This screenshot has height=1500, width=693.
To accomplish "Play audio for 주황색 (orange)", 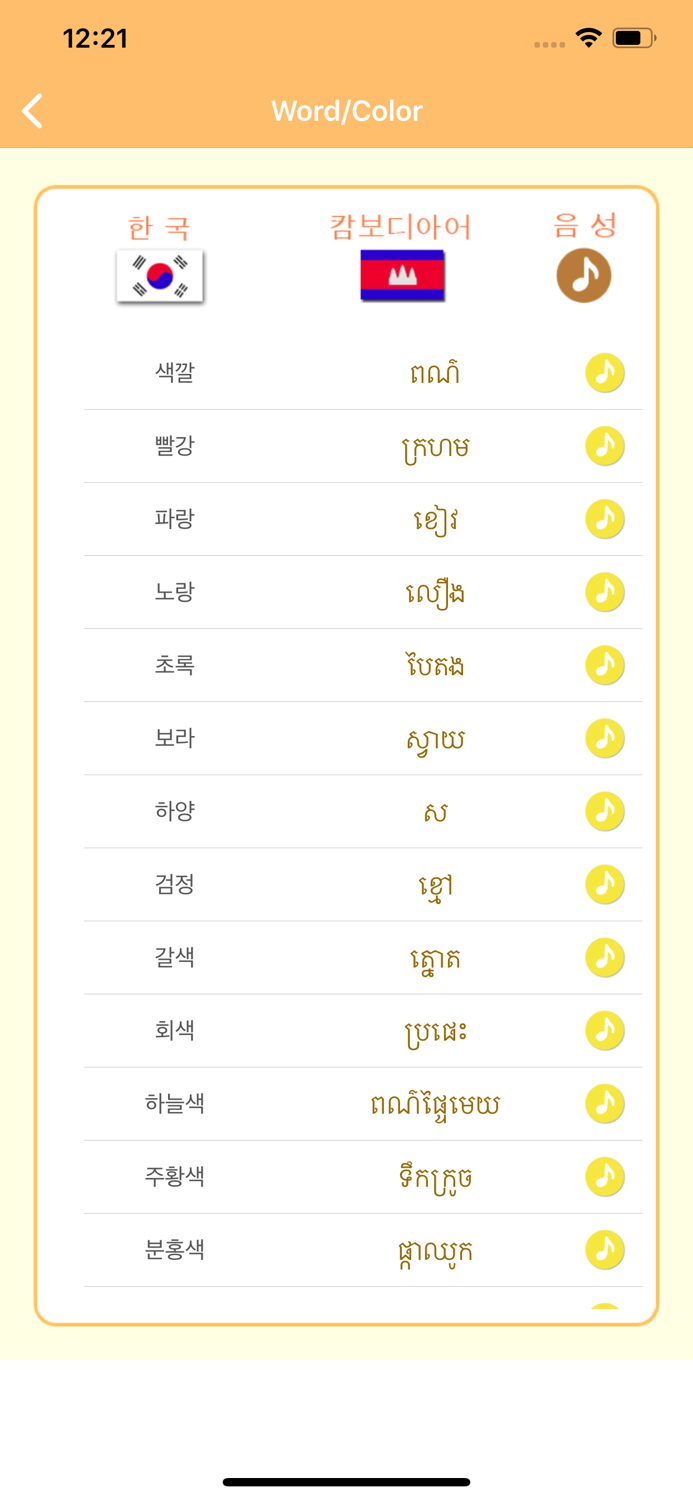I will tap(605, 1176).
